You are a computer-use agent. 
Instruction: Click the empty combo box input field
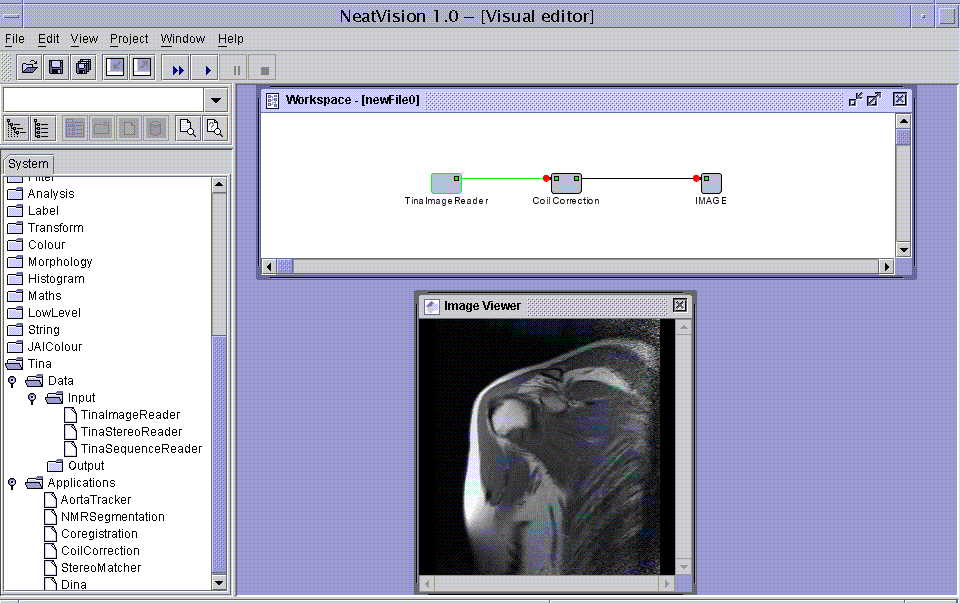tap(103, 100)
